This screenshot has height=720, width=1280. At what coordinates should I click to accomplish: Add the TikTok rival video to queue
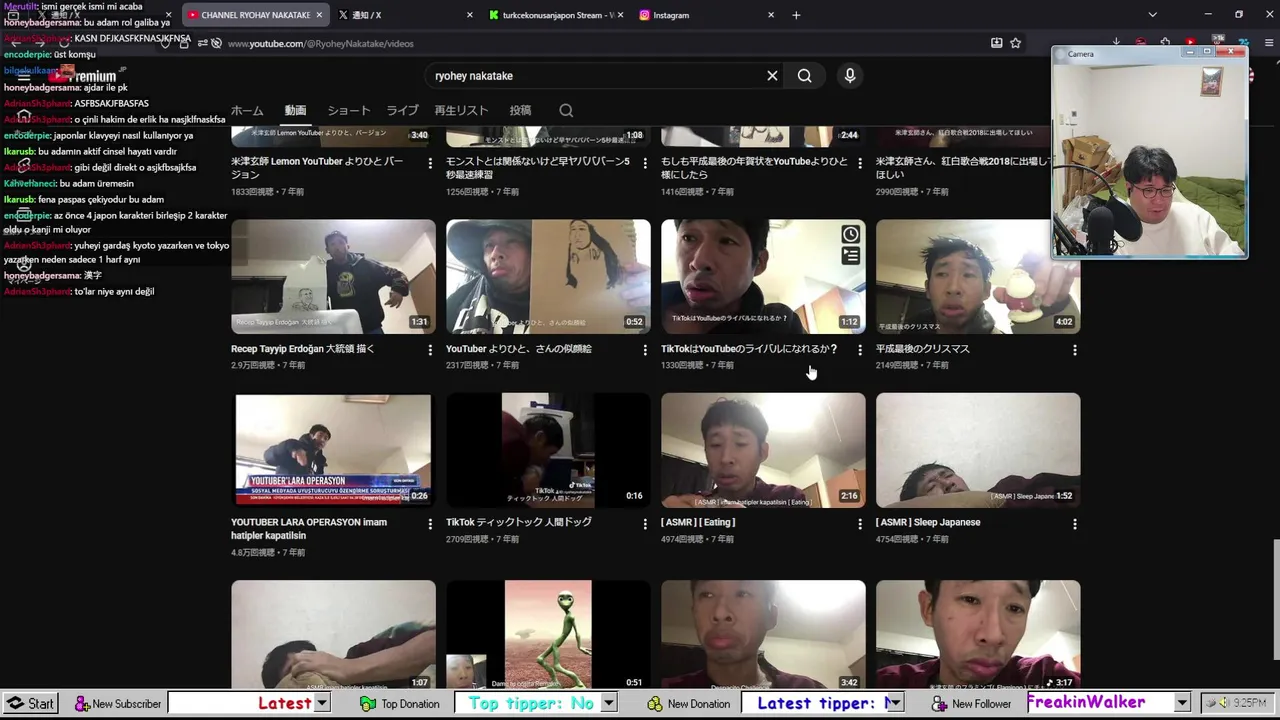point(850,256)
